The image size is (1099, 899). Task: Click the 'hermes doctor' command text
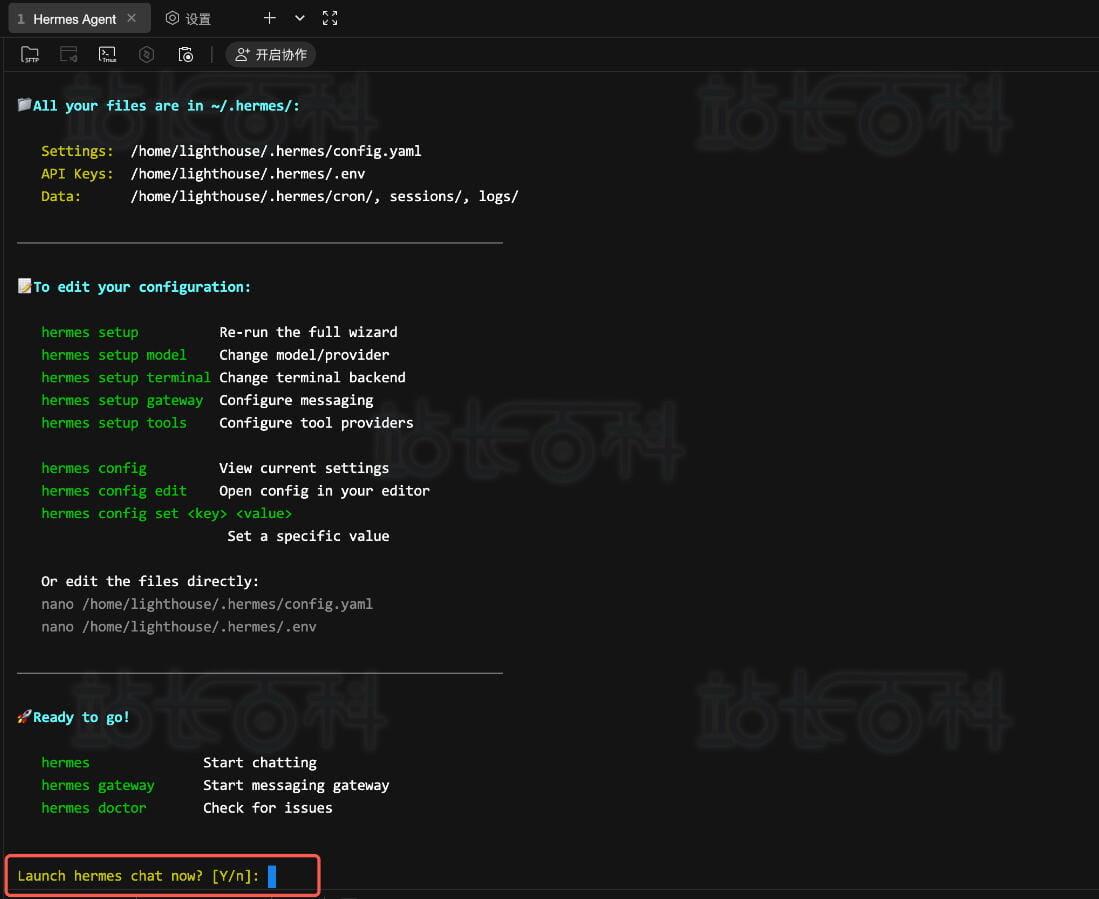[94, 808]
